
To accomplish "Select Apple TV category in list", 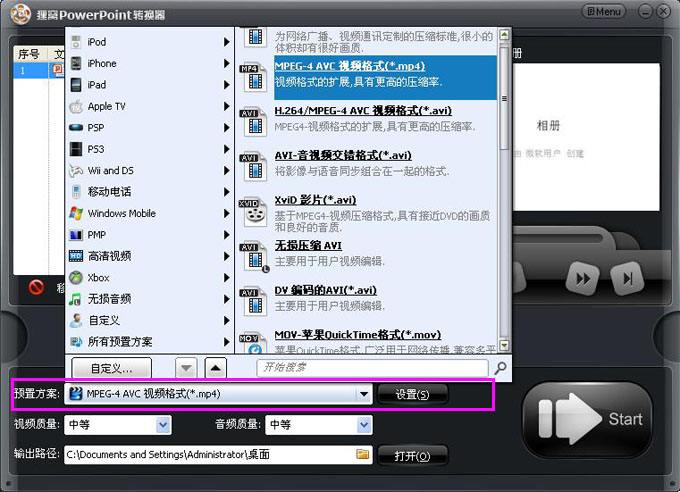I will [106, 106].
